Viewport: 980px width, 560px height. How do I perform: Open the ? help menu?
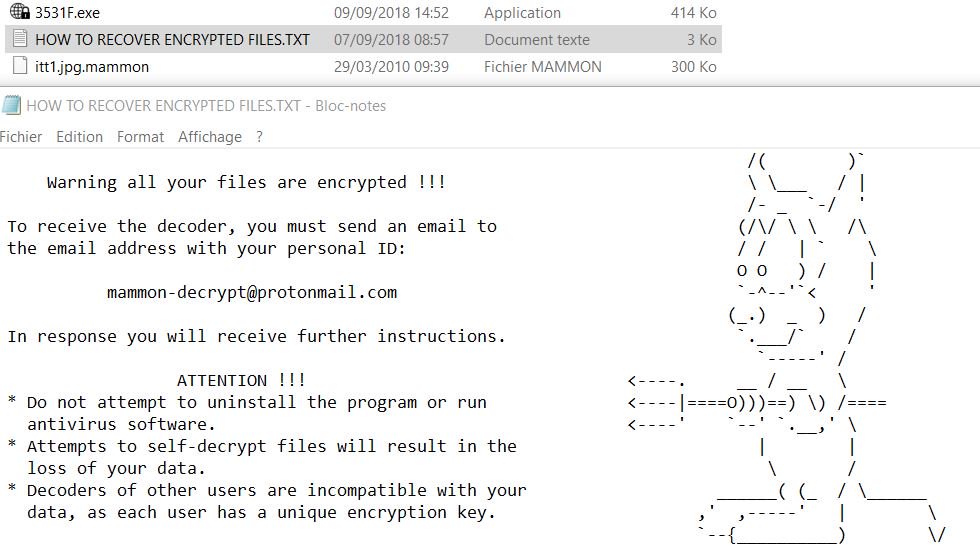click(x=259, y=137)
